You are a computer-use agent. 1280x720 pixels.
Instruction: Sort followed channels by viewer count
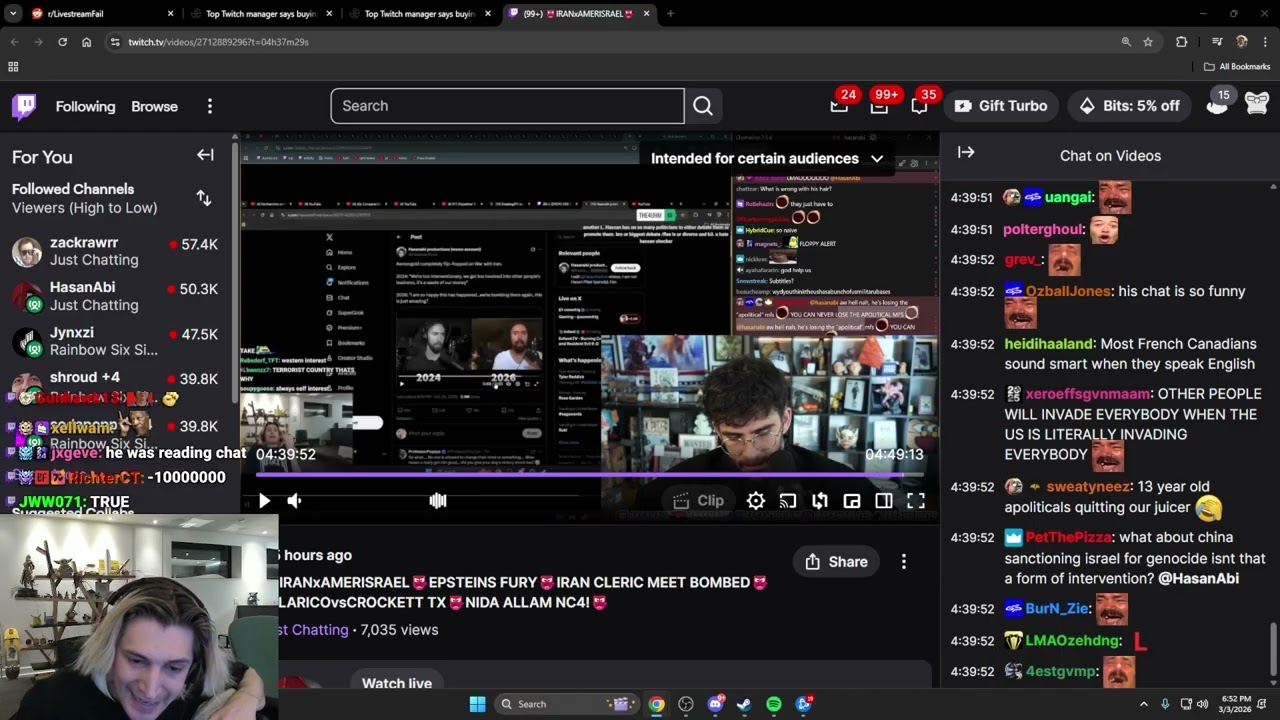[x=204, y=198]
